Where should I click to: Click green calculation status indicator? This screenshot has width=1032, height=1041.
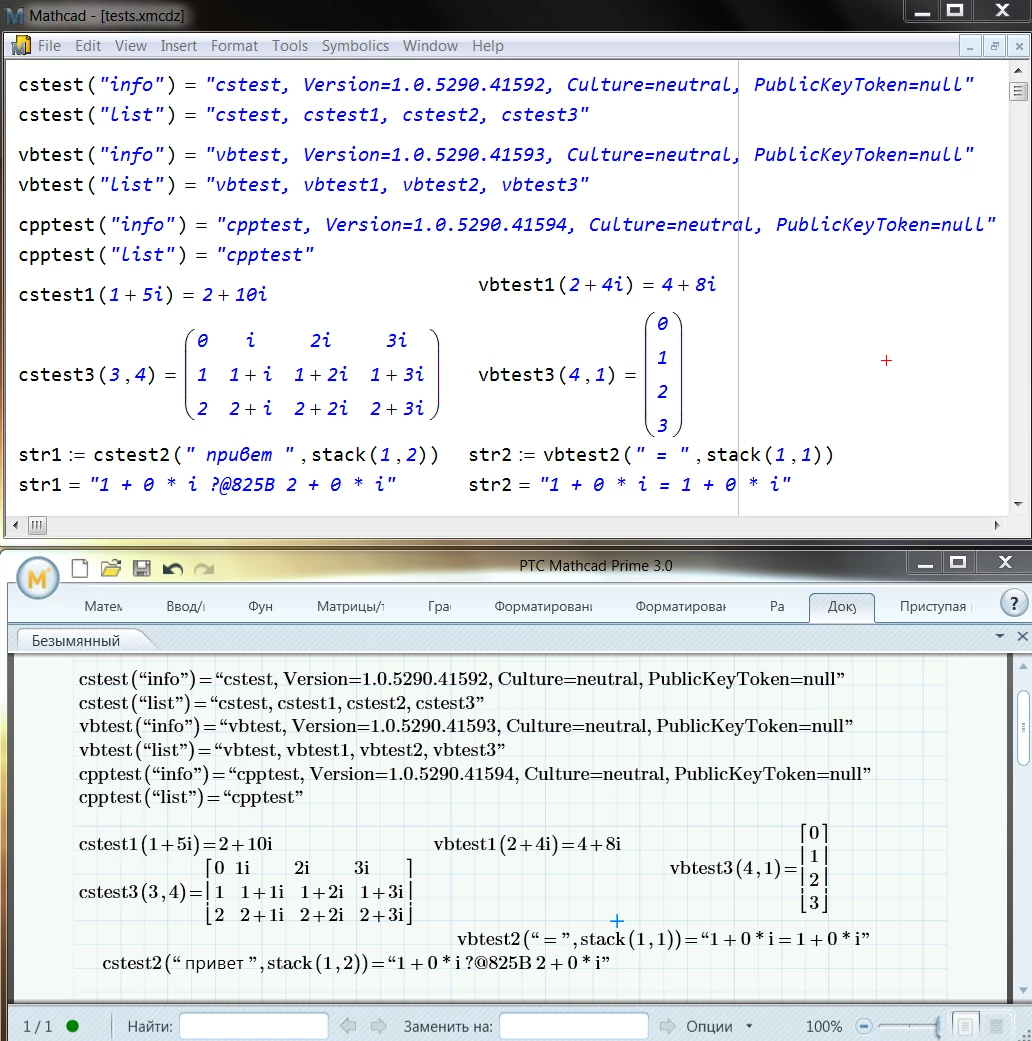coord(72,1026)
